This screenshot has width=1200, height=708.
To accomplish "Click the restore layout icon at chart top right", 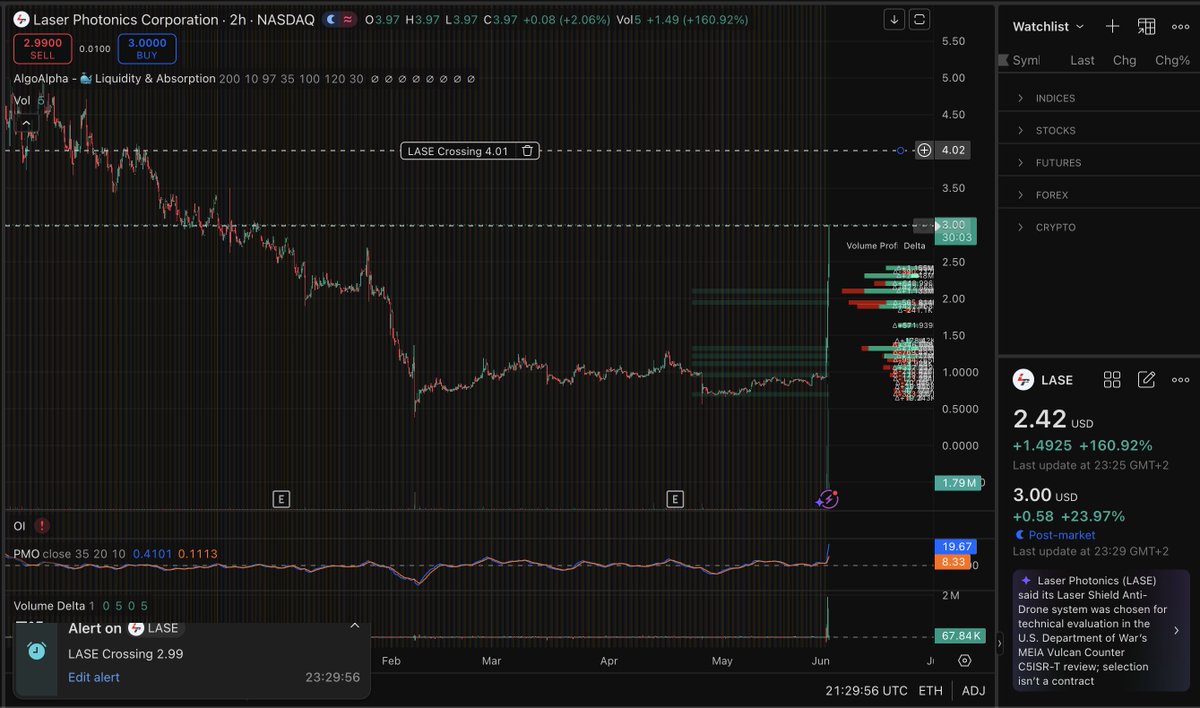I will coord(920,19).
